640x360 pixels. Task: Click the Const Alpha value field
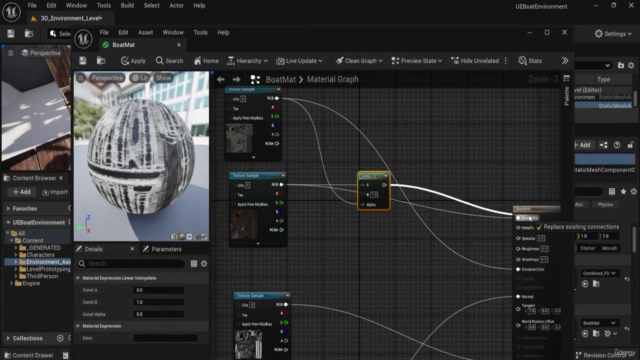159,314
